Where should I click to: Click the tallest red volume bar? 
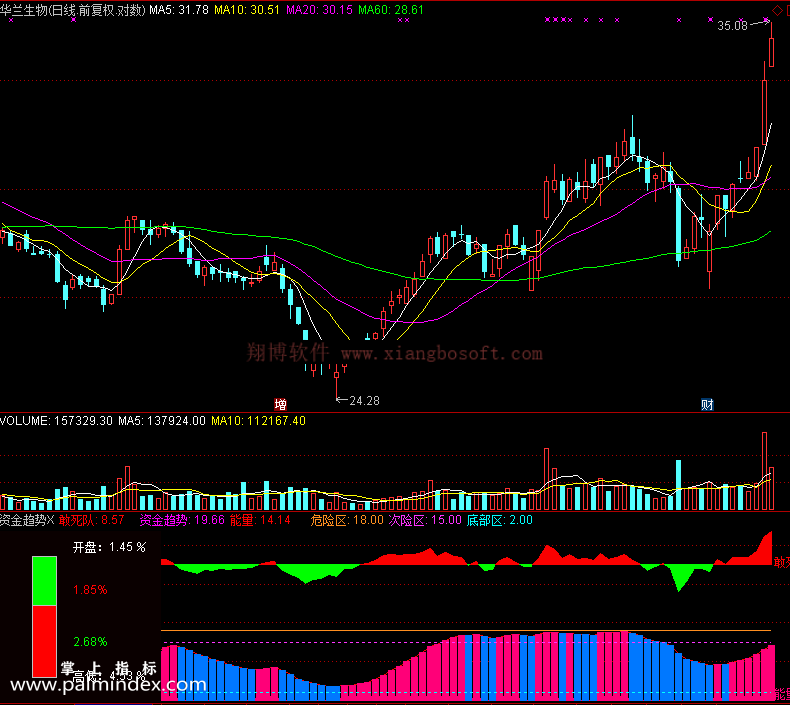tap(764, 471)
